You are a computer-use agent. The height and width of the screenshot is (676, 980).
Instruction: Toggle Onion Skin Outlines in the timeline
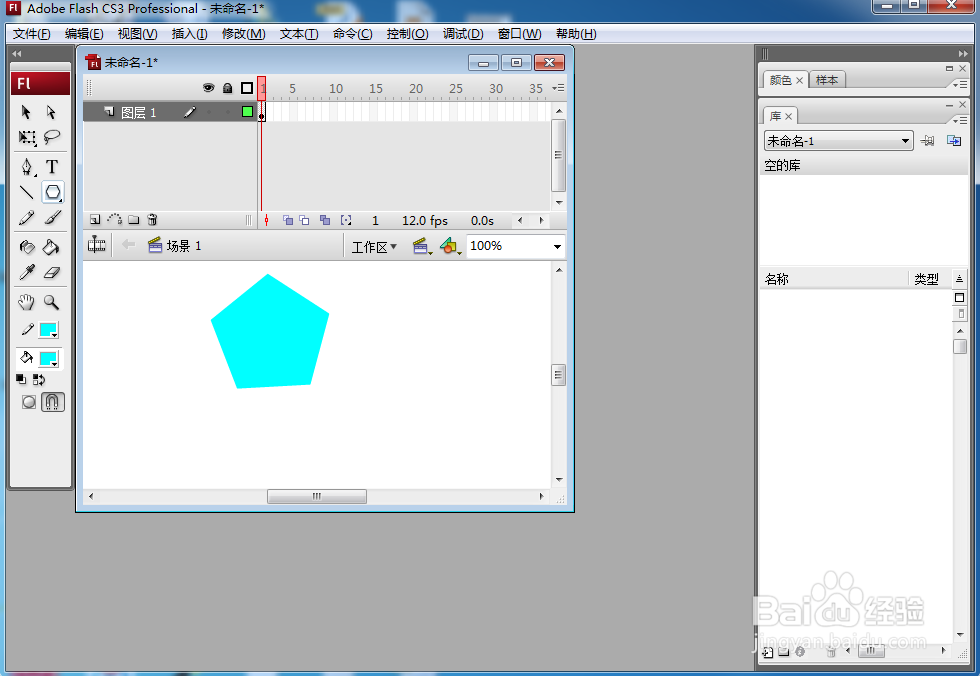point(304,220)
